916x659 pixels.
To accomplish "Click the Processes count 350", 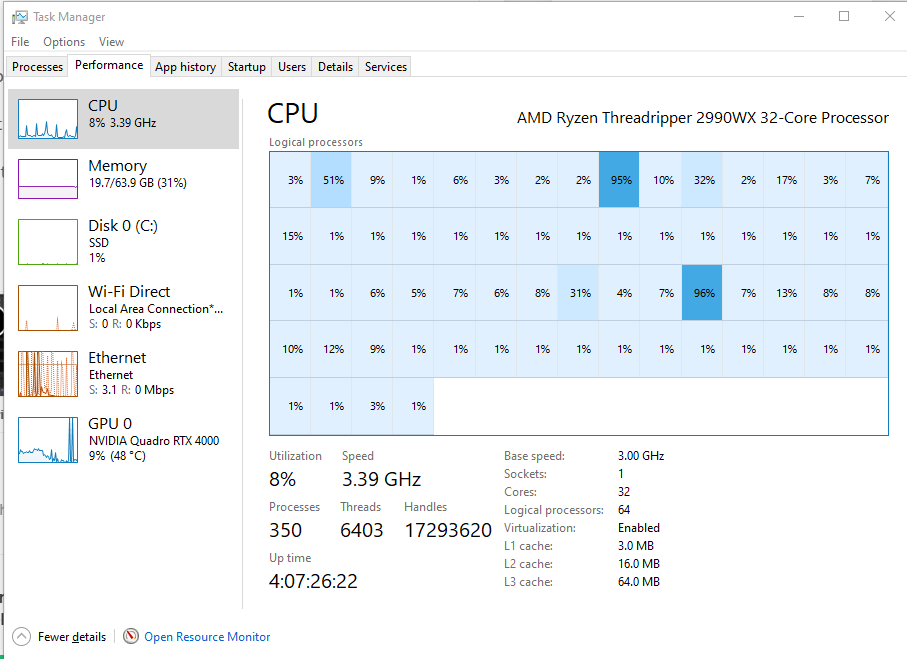I will (286, 530).
